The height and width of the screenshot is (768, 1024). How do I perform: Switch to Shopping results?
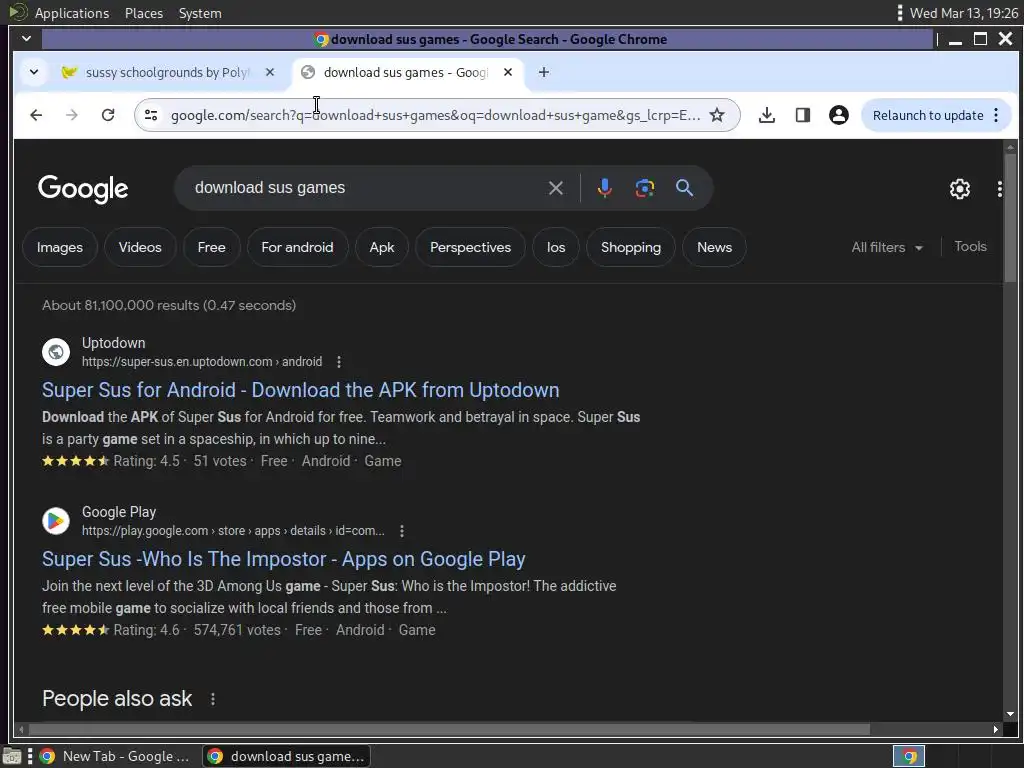click(x=631, y=248)
